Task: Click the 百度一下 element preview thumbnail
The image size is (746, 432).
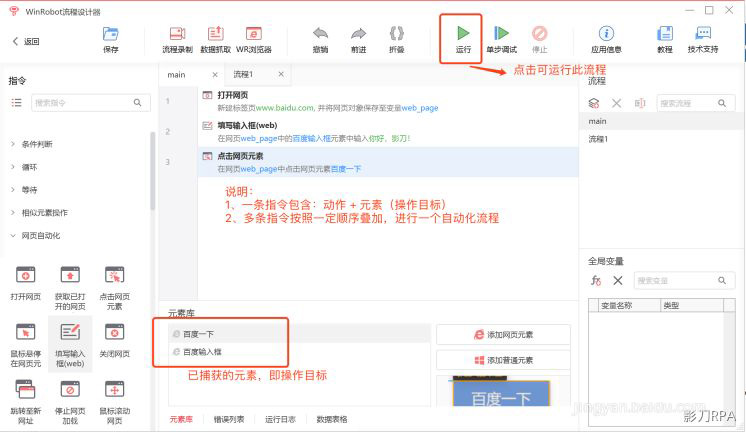Action: point(501,392)
